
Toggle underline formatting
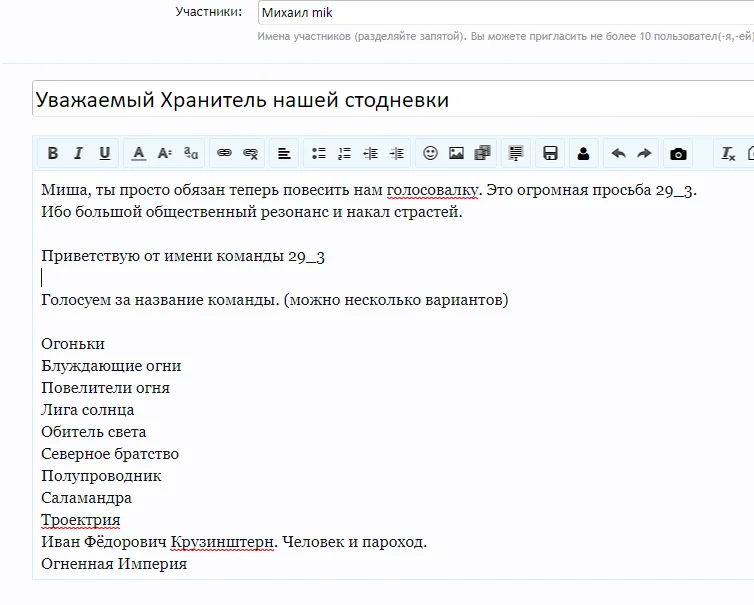[x=104, y=153]
